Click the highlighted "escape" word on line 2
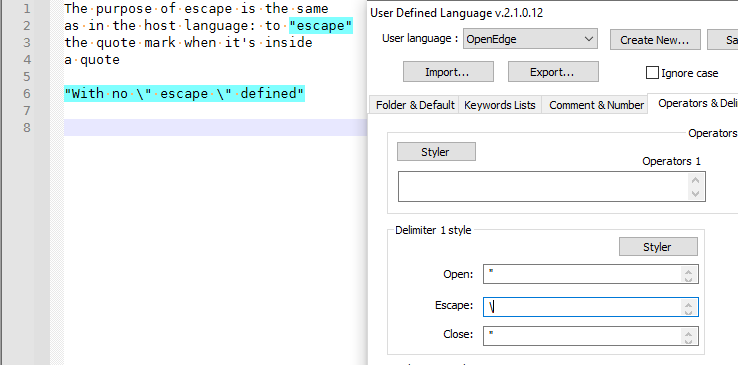 [321, 25]
